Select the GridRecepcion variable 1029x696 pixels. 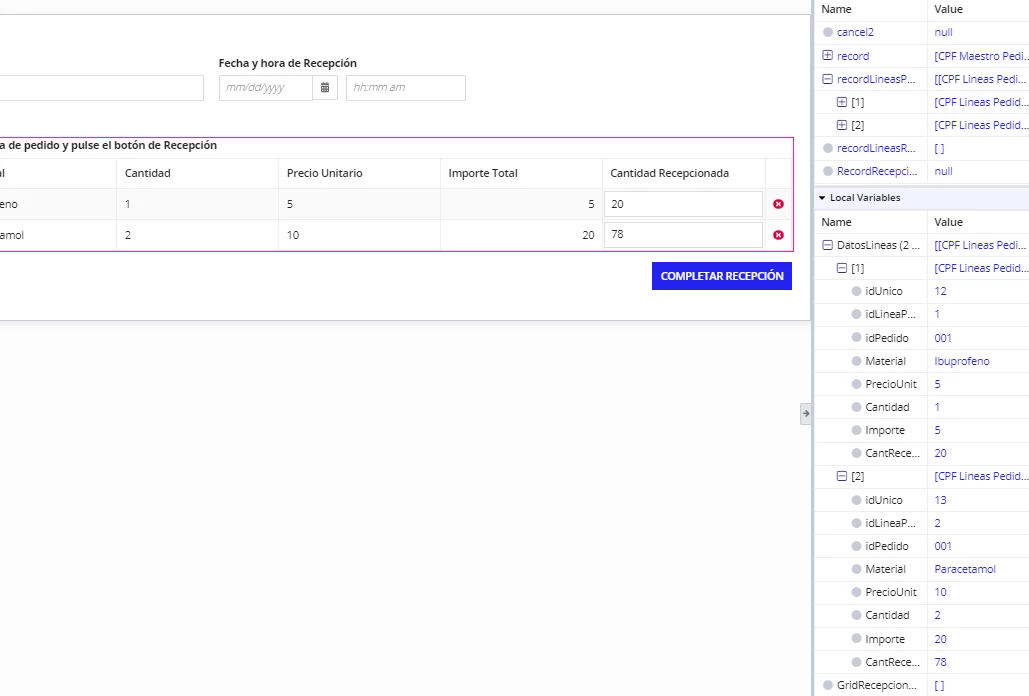click(877, 685)
